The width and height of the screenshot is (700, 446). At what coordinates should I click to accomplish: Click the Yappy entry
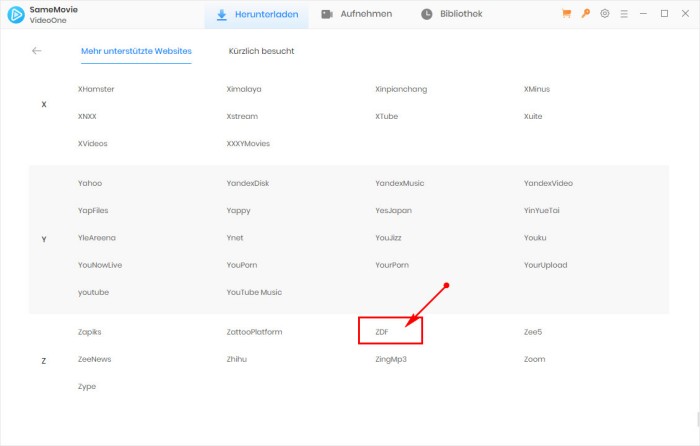(238, 211)
